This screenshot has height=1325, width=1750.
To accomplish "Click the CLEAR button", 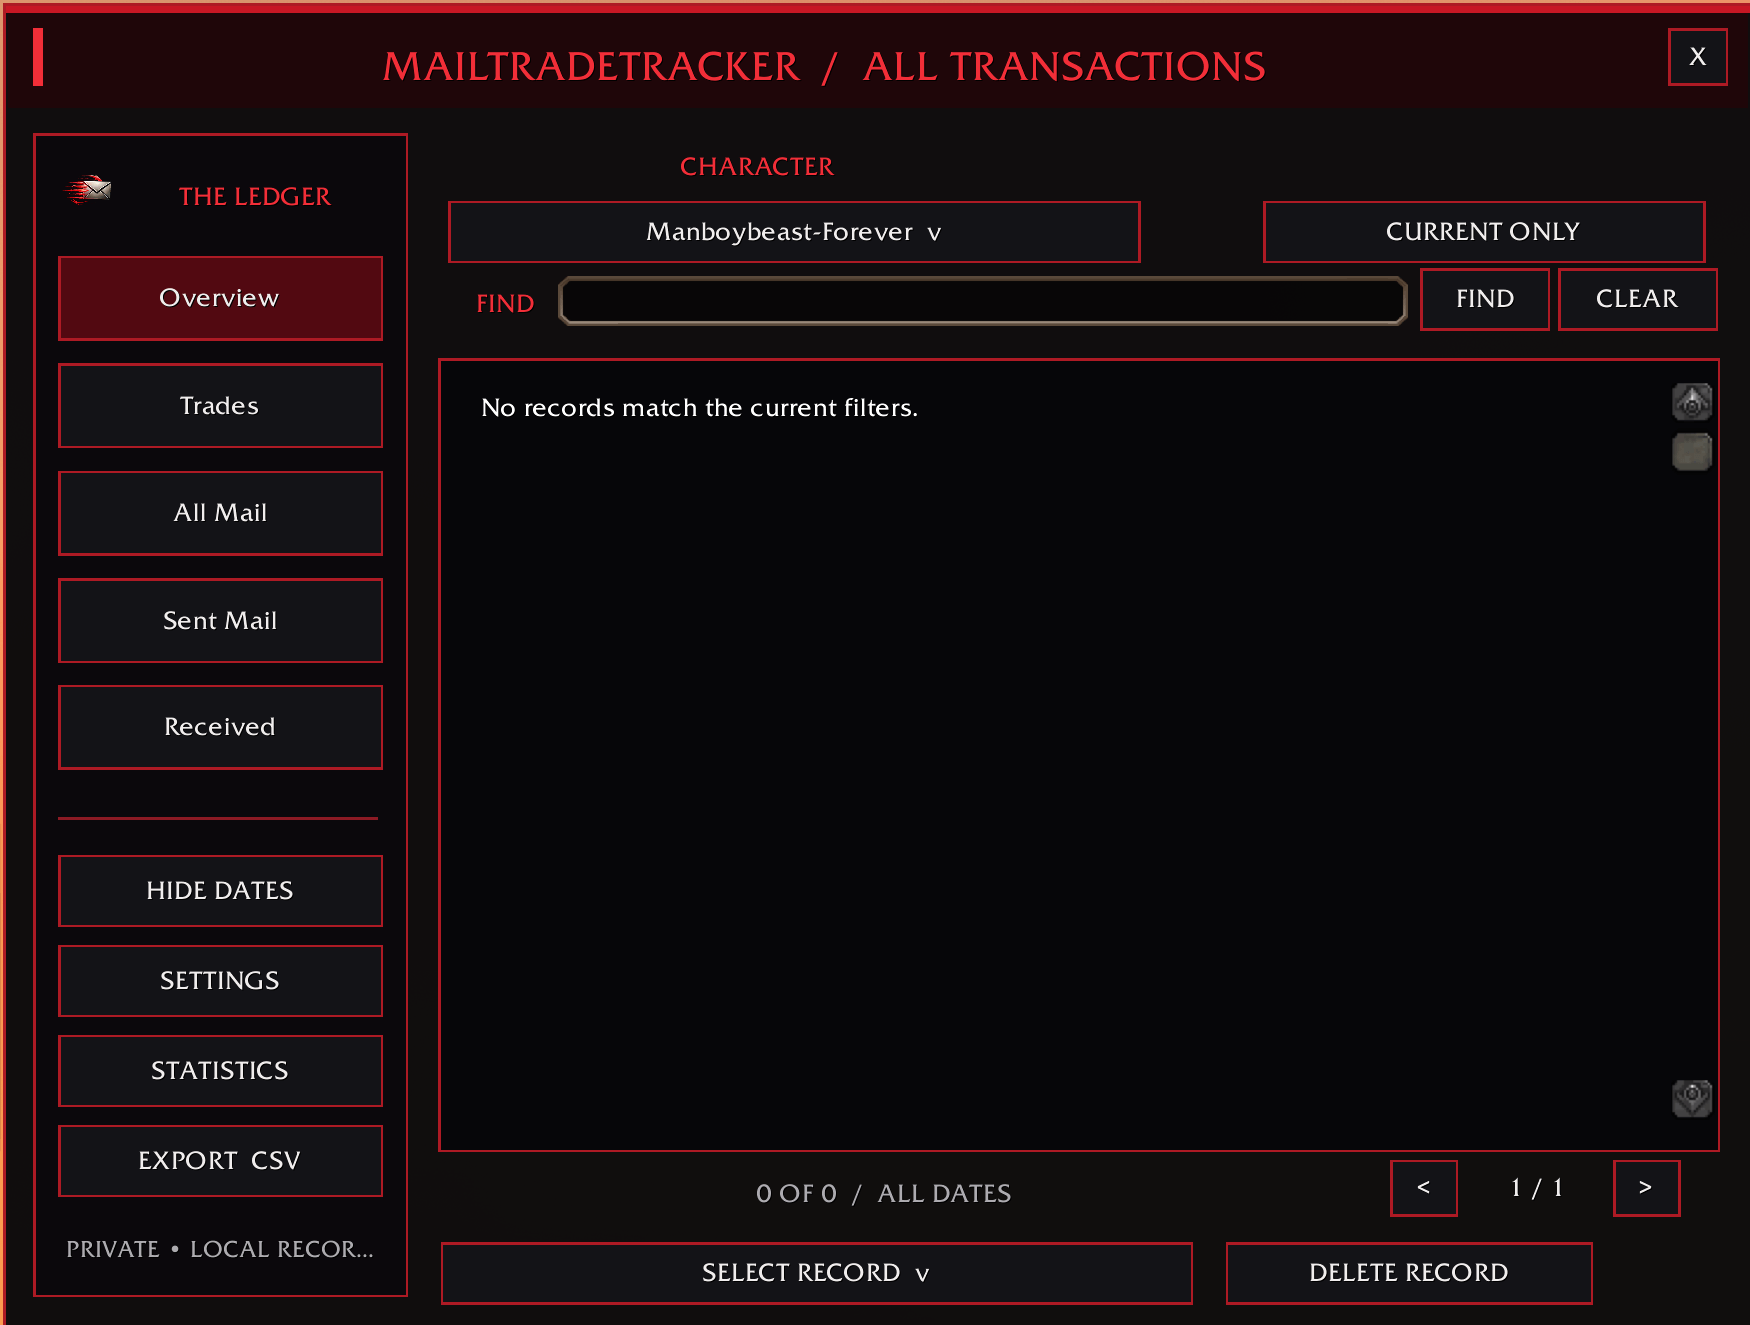I will click(1637, 299).
